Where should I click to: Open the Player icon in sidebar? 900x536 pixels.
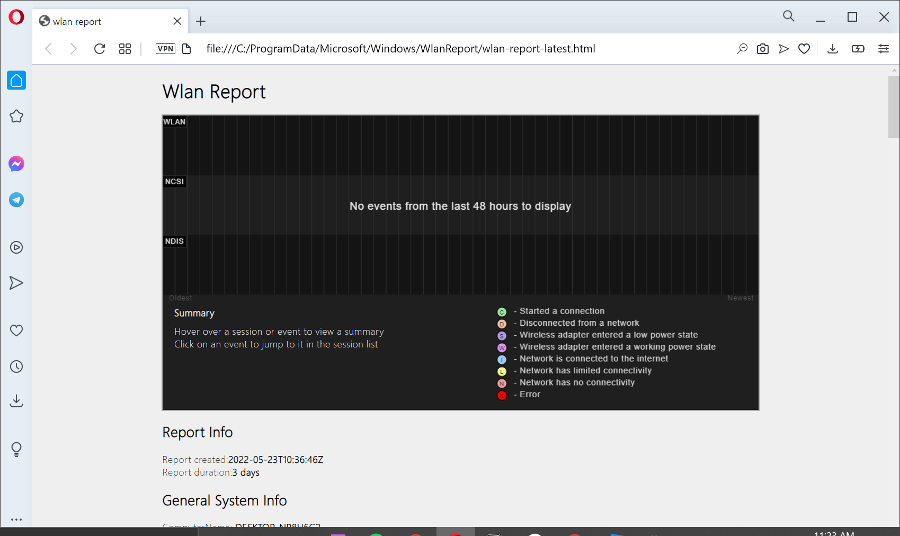click(16, 247)
